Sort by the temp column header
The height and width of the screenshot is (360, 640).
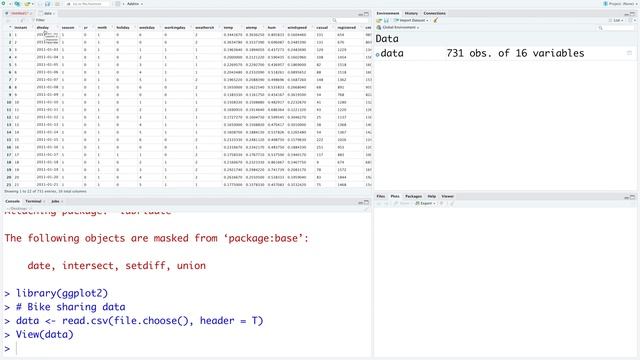(x=228, y=27)
